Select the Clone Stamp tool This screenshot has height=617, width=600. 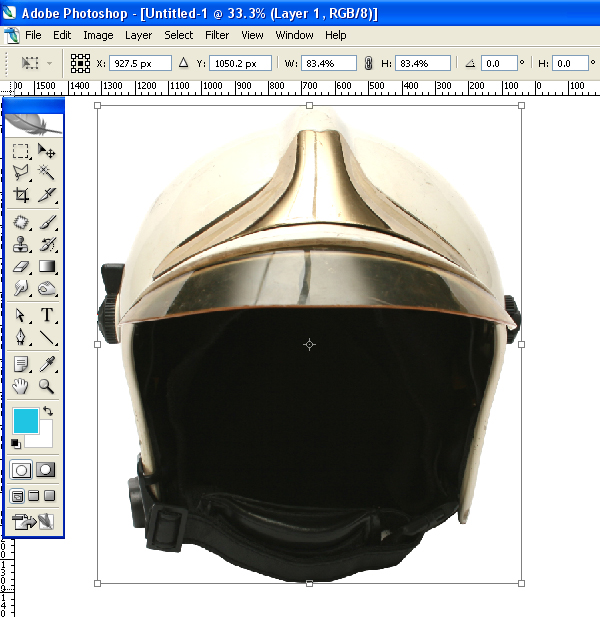pos(20,244)
